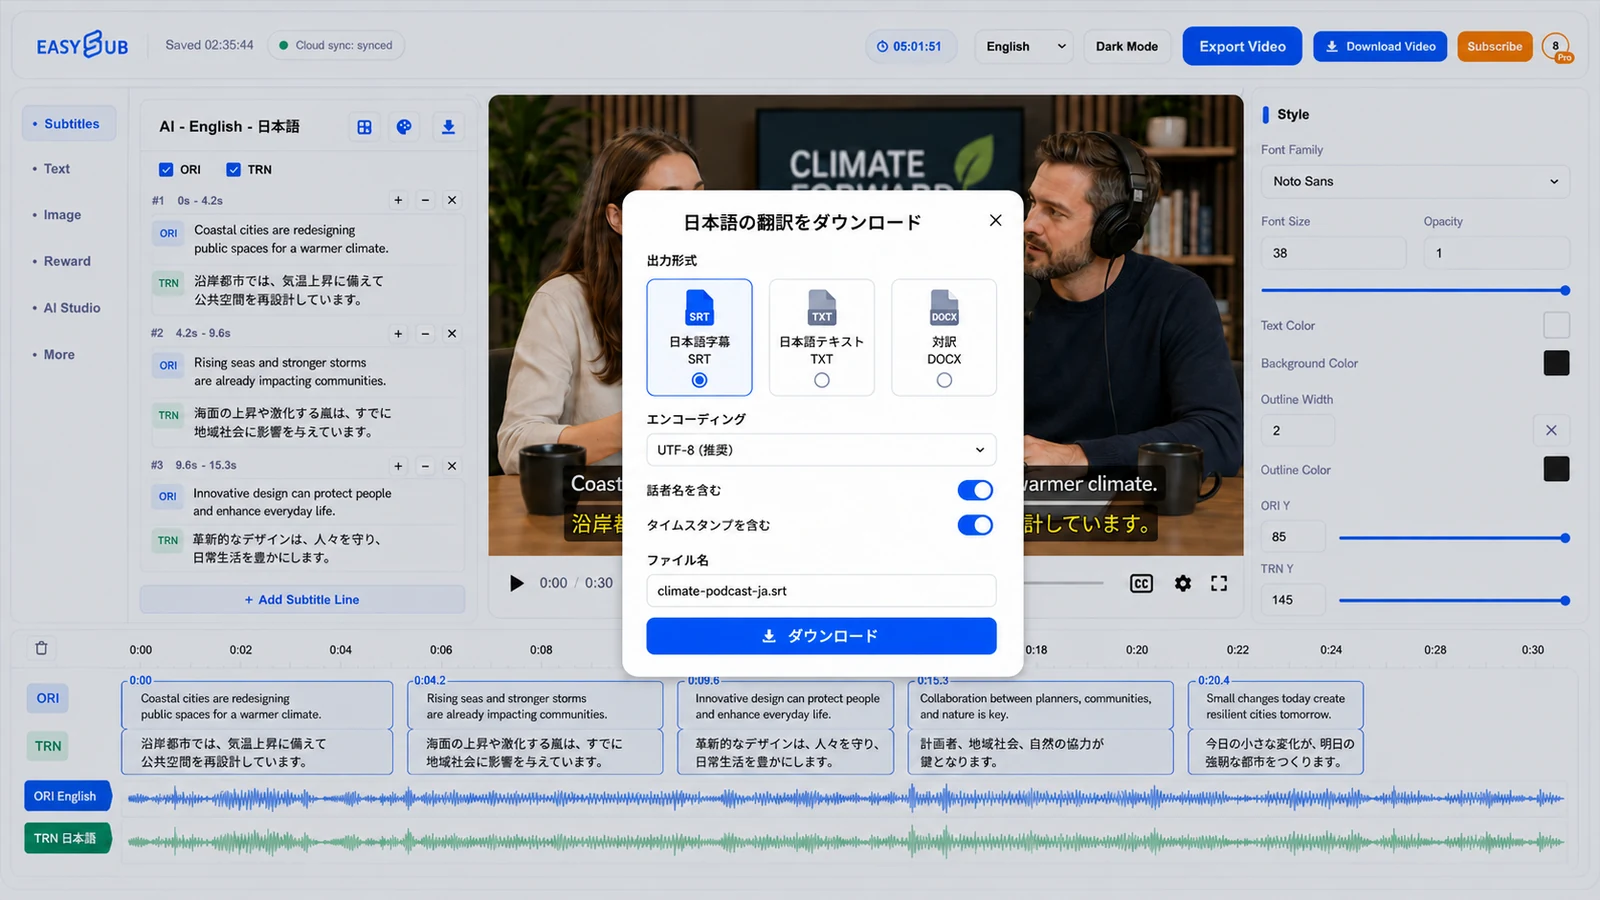The width and height of the screenshot is (1600, 900).
Task: Close the Japanese download dialog
Action: click(x=995, y=220)
